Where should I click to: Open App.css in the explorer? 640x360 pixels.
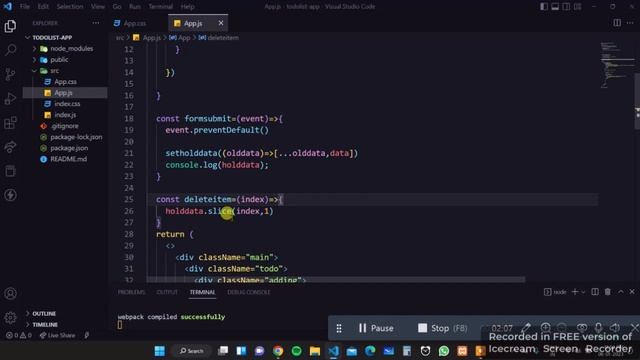click(65, 82)
